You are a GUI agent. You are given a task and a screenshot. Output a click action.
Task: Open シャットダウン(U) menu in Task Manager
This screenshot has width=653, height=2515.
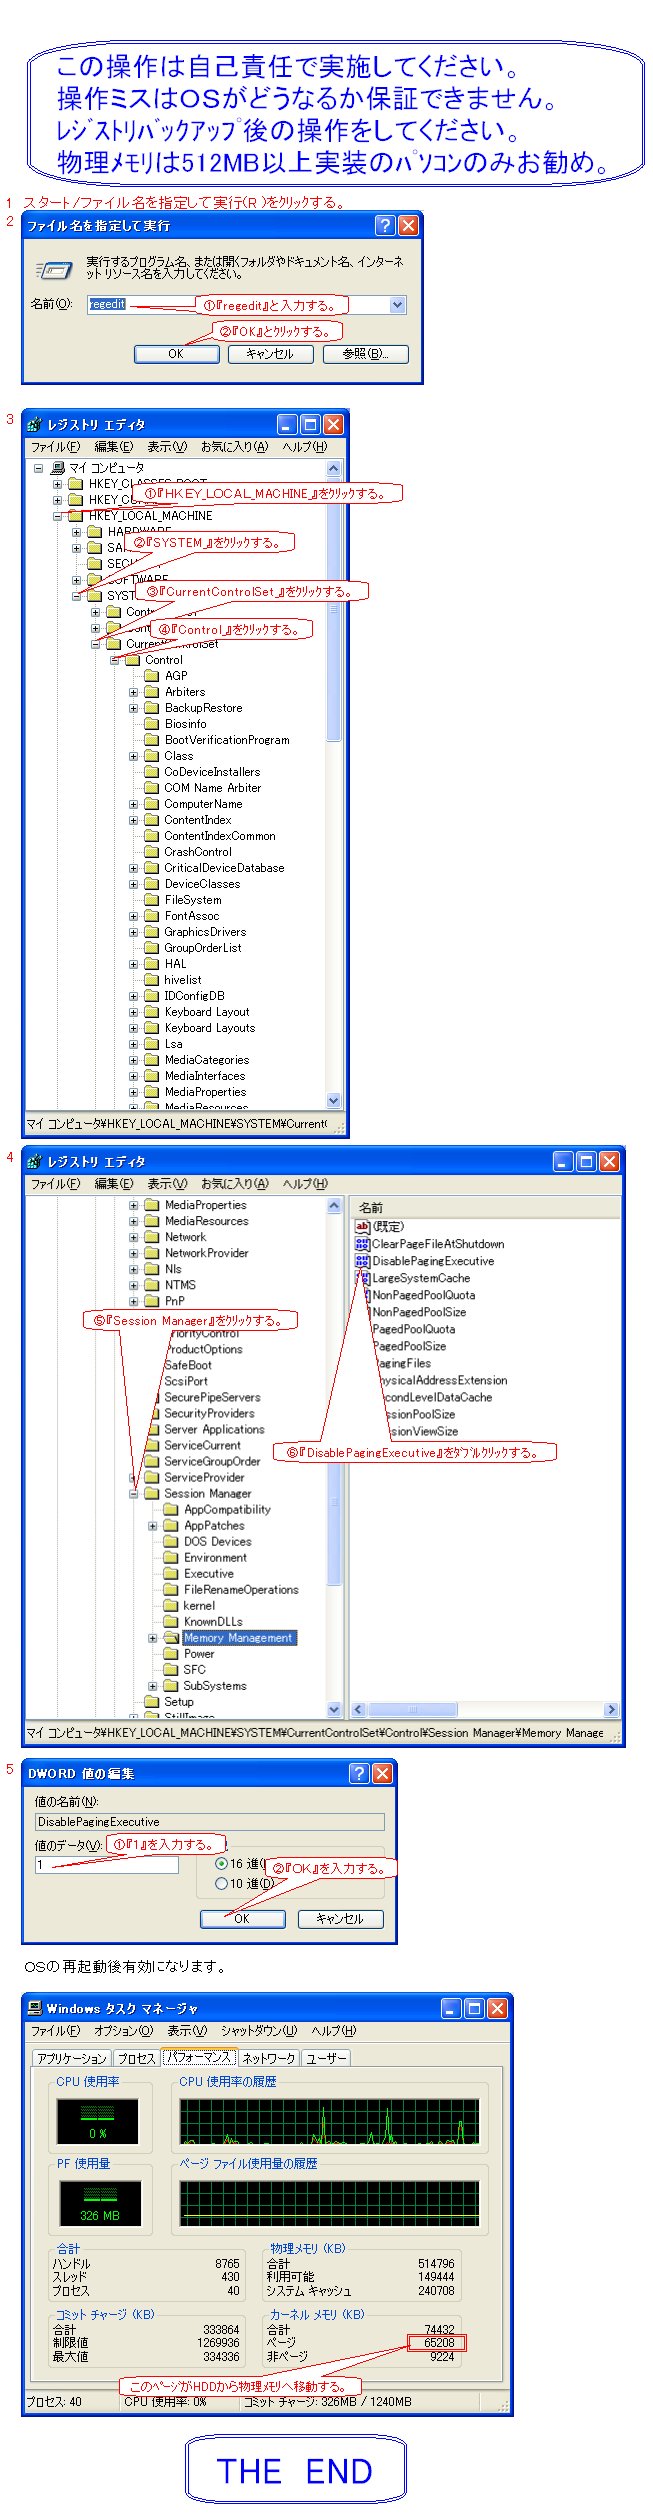pyautogui.click(x=259, y=2031)
